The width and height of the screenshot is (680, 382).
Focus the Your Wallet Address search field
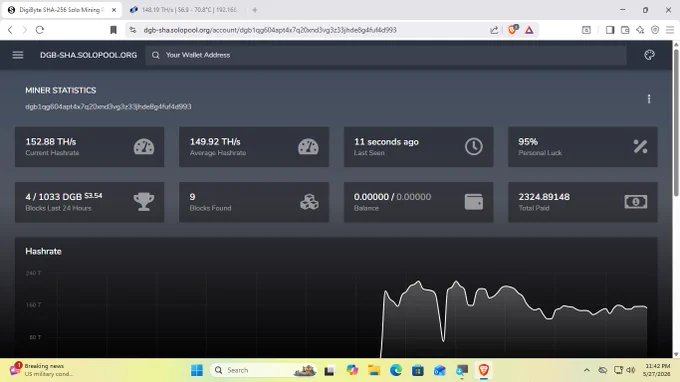click(386, 55)
